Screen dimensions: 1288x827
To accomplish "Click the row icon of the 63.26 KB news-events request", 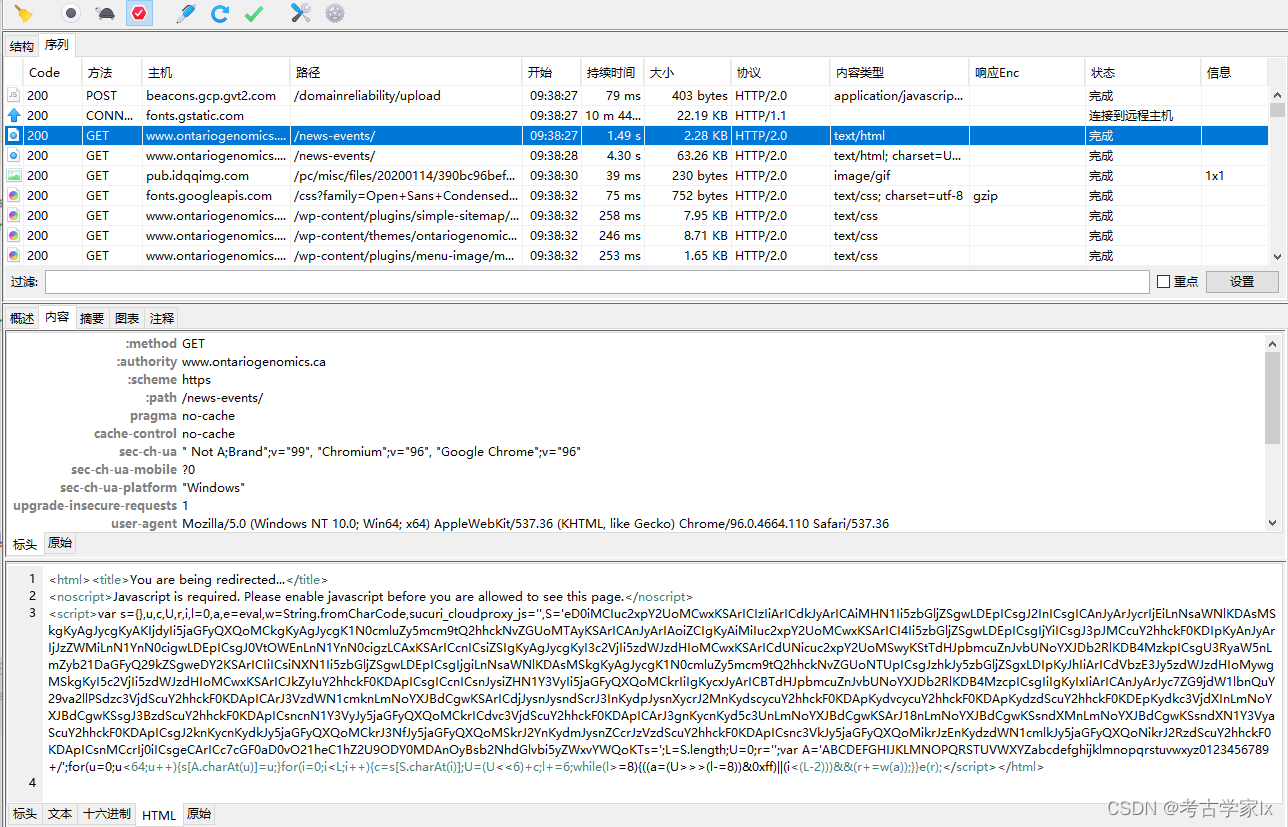I will (13, 155).
